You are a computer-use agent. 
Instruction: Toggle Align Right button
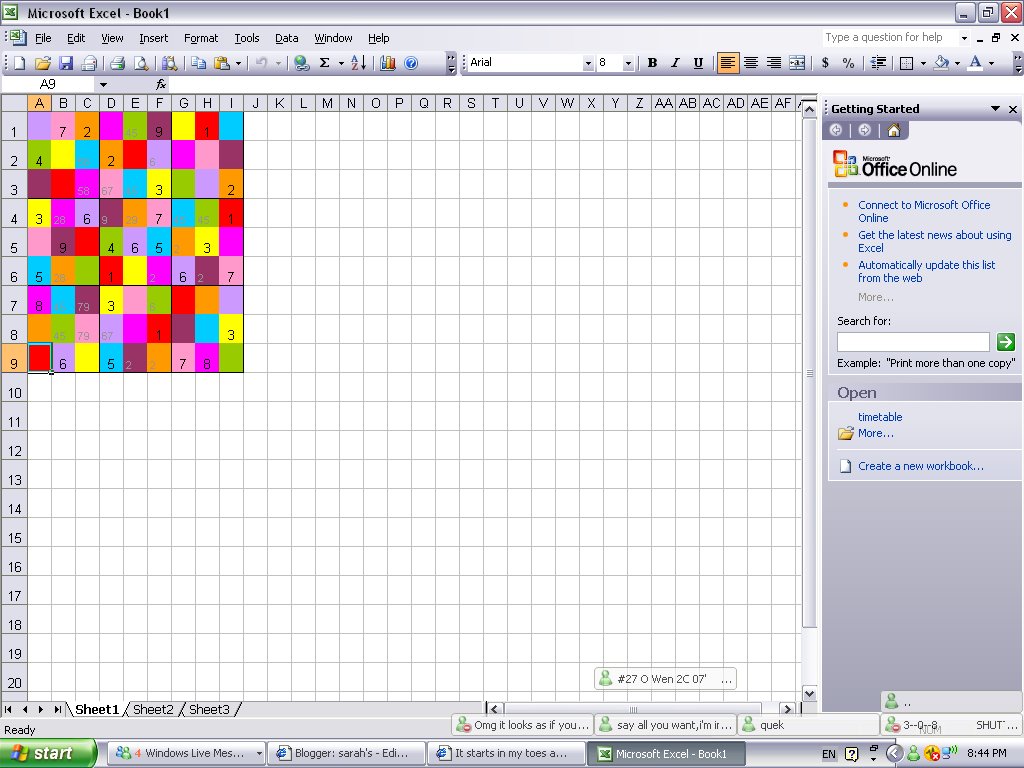pos(774,63)
